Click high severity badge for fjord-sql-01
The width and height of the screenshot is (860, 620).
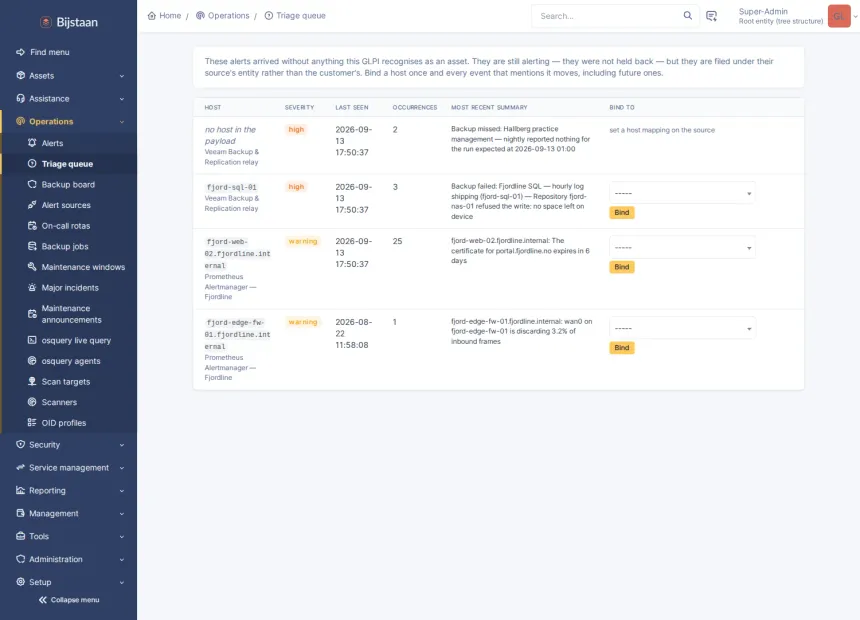pos(296,187)
